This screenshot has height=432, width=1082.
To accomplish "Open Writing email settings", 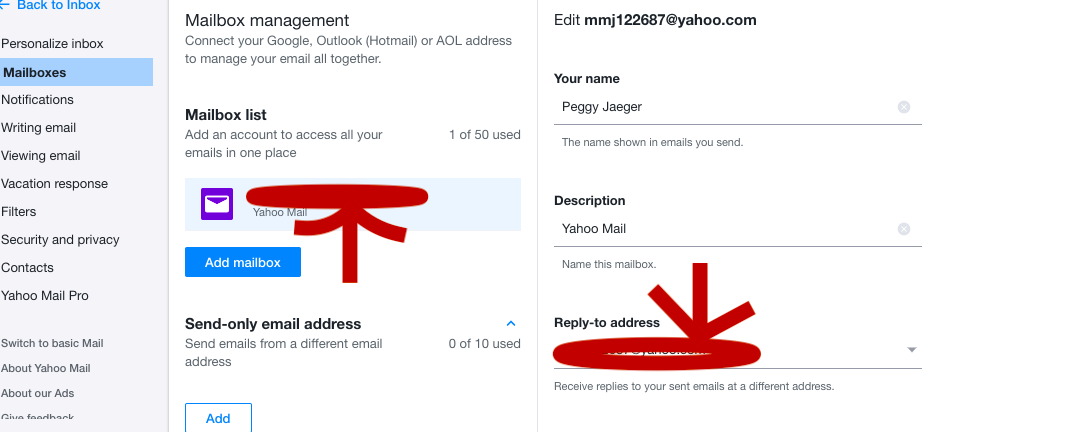I will pos(39,128).
